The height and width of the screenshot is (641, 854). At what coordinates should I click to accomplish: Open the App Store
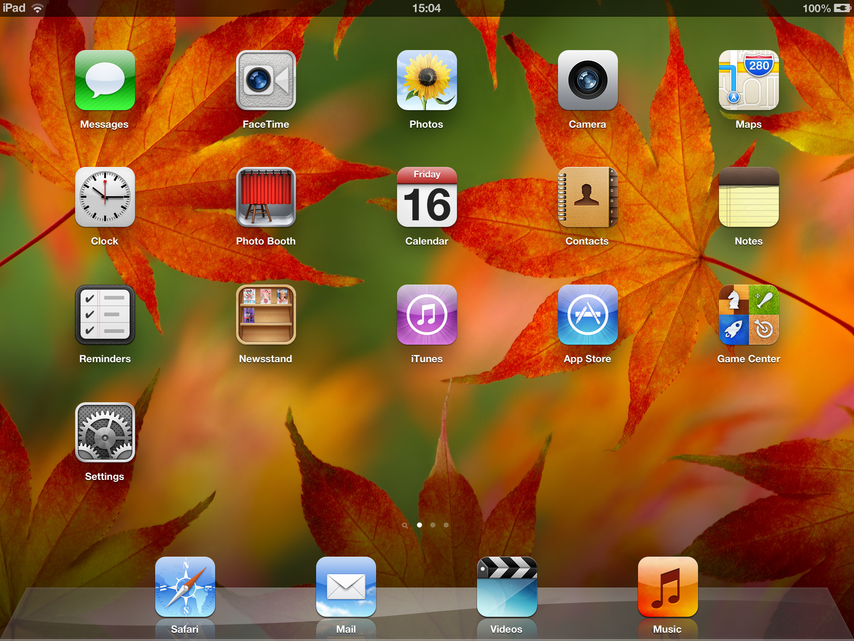tap(588, 314)
